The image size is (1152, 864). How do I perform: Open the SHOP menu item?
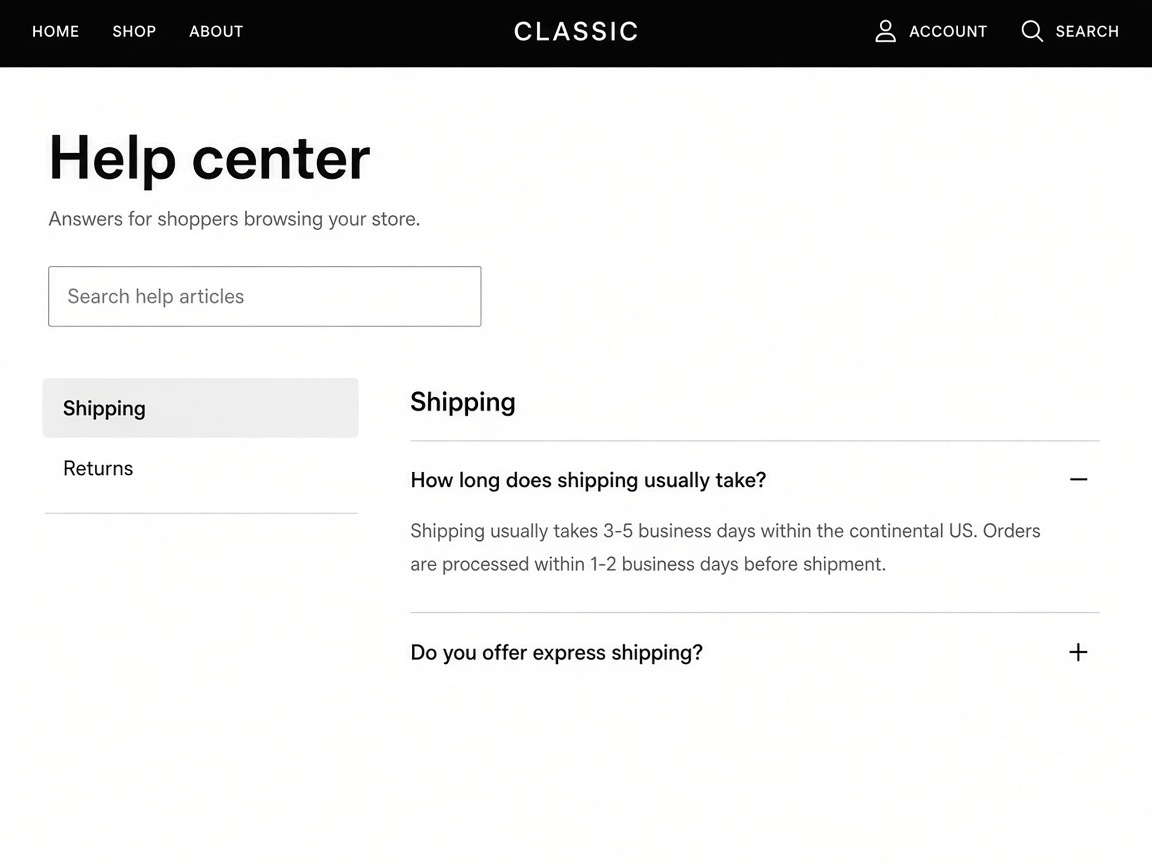click(134, 32)
